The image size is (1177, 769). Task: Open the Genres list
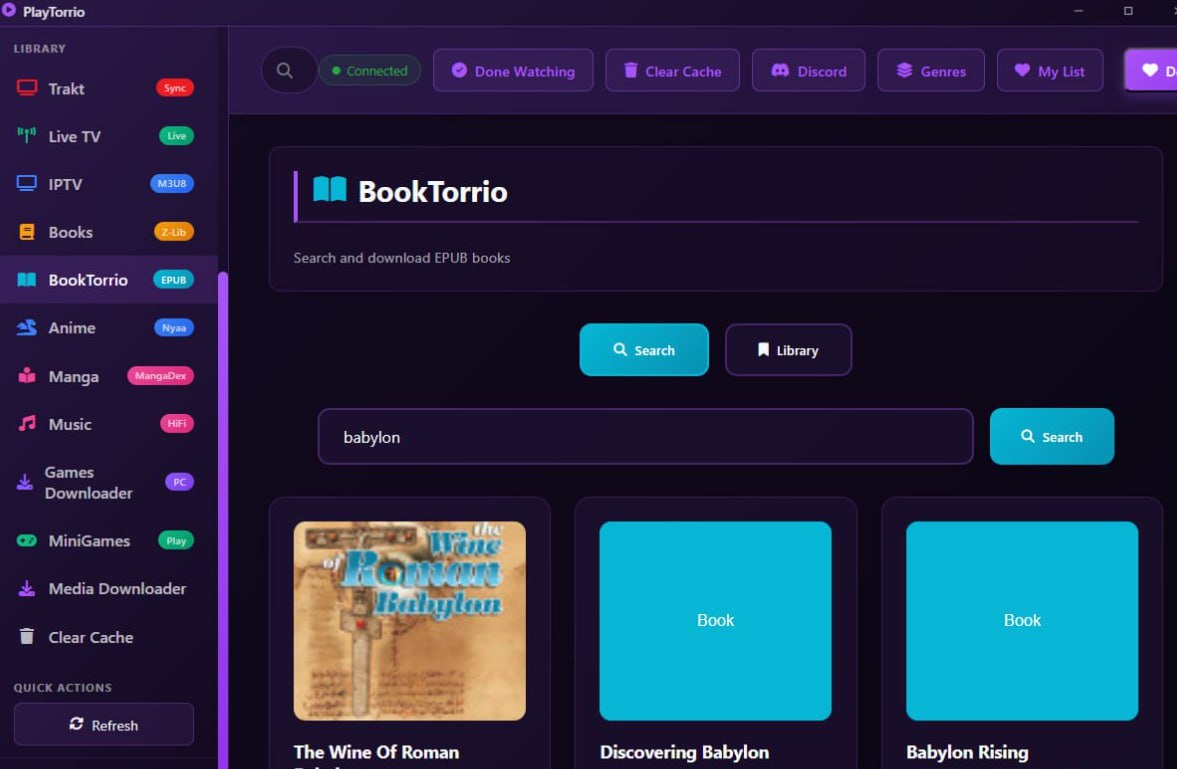pos(931,71)
